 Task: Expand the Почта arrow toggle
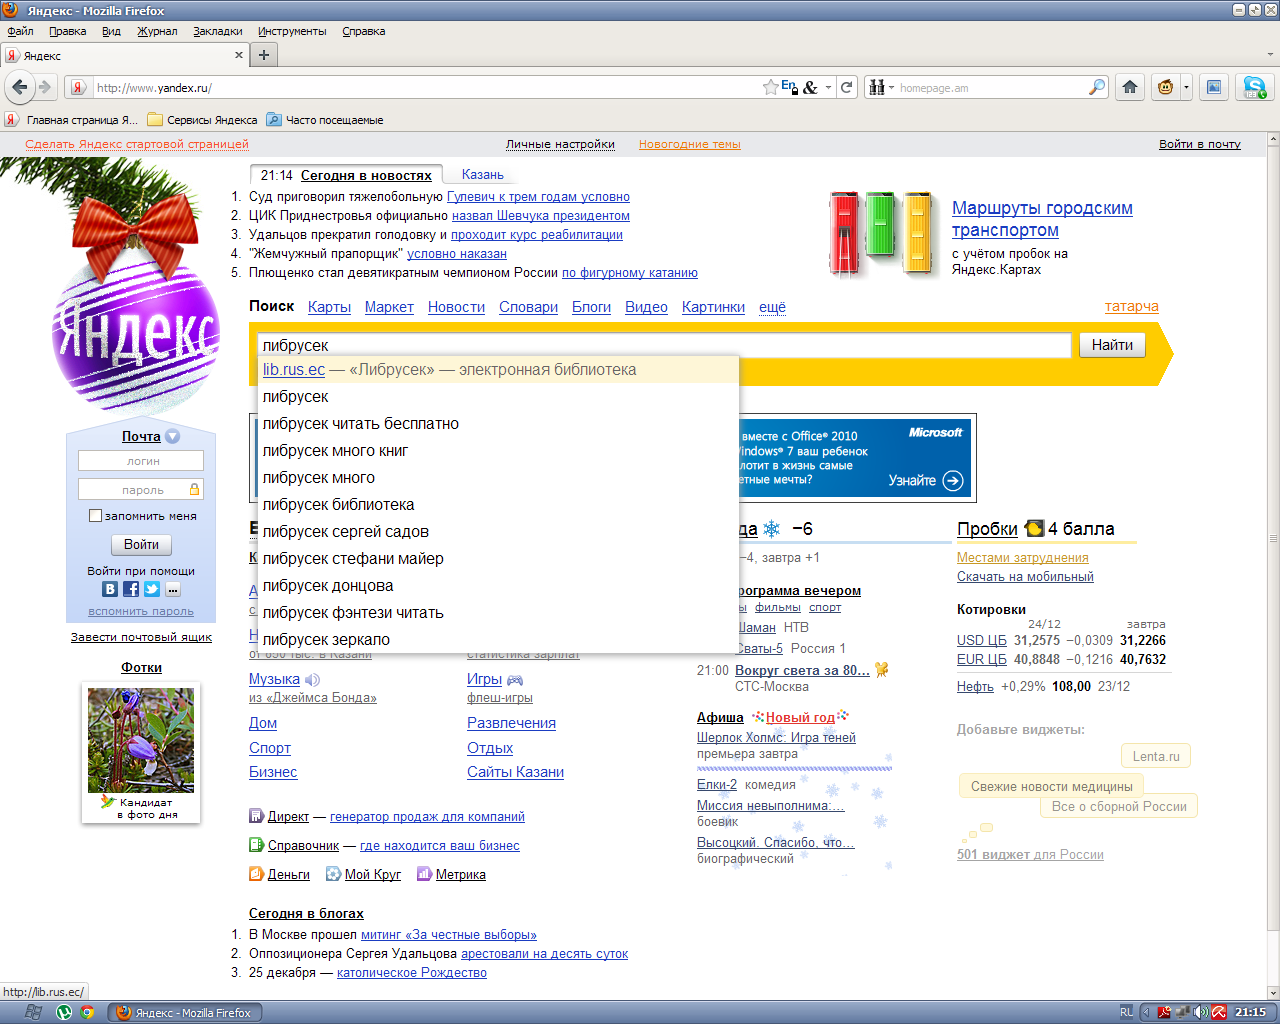click(x=172, y=436)
